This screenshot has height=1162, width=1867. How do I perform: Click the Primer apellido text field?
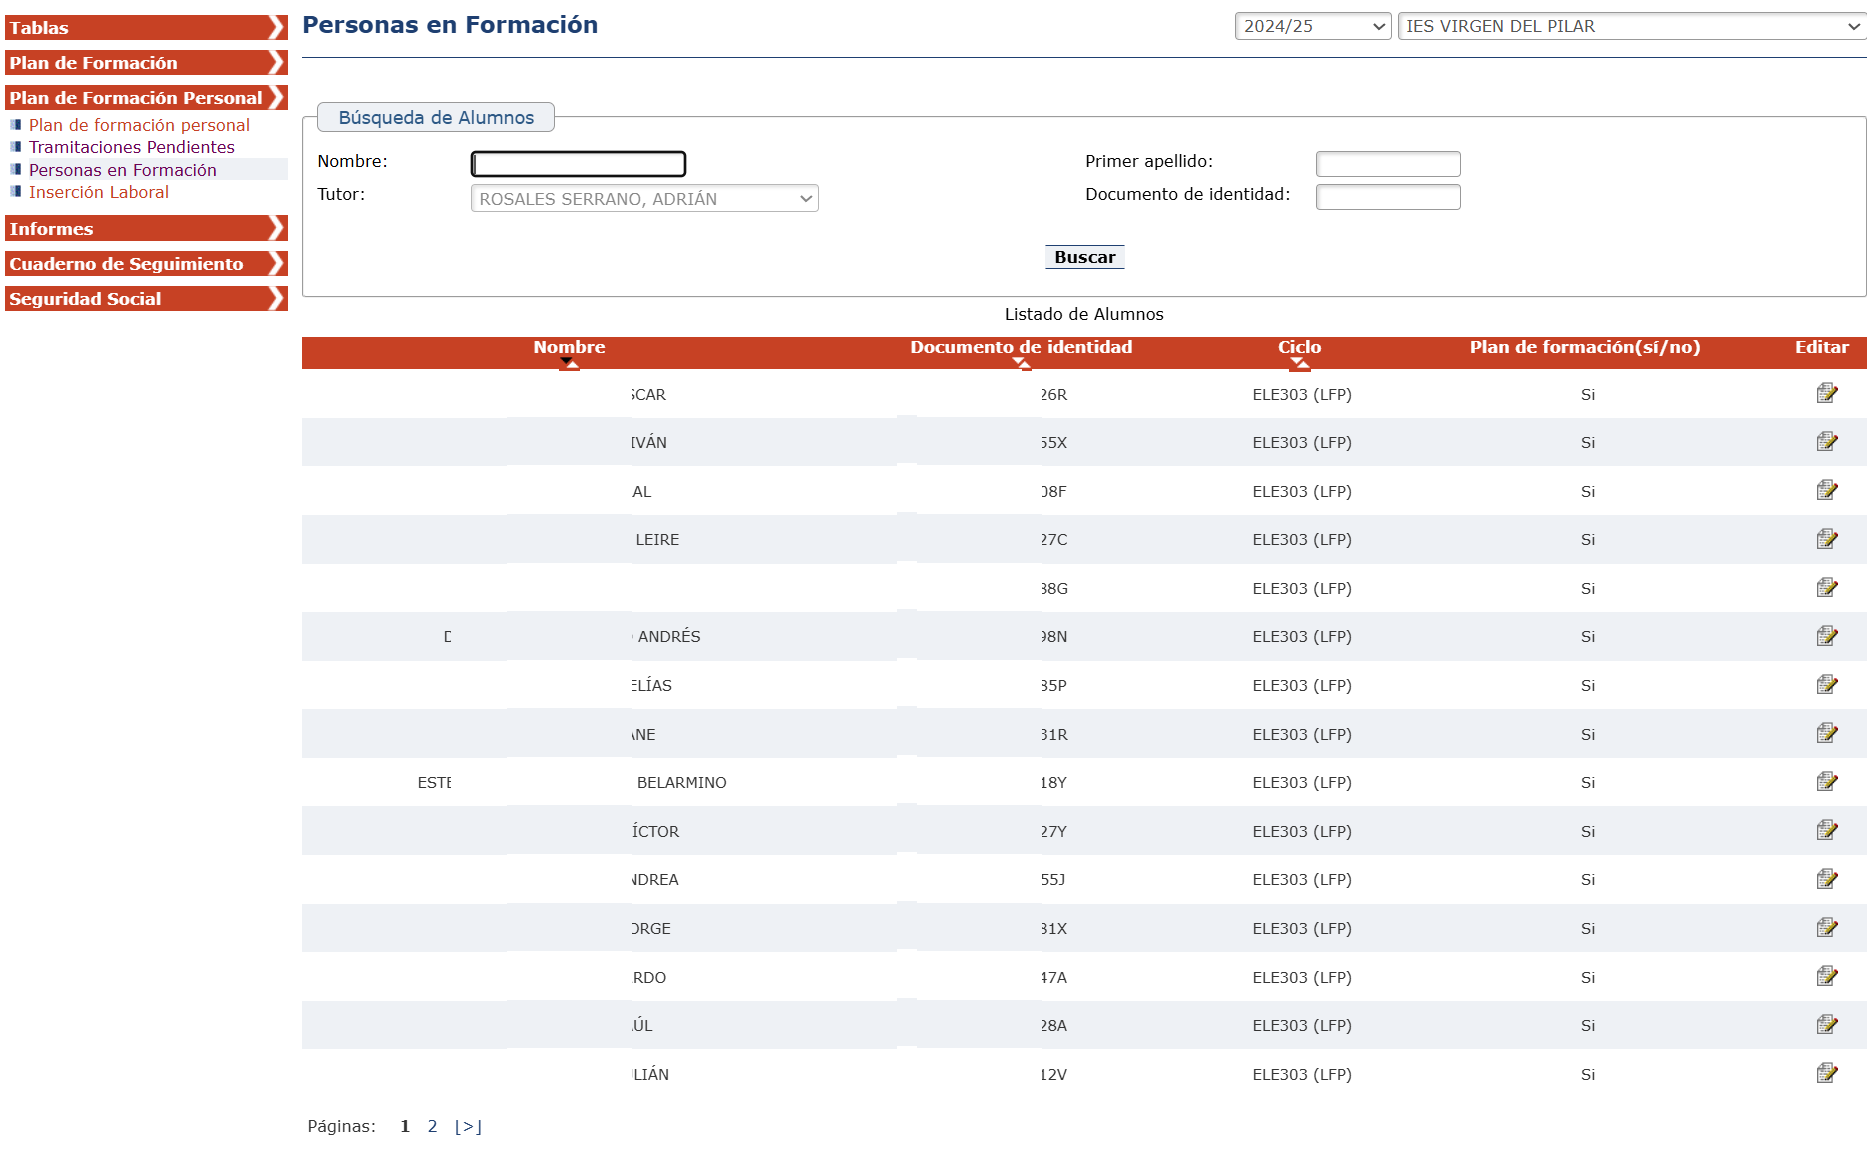click(1387, 164)
